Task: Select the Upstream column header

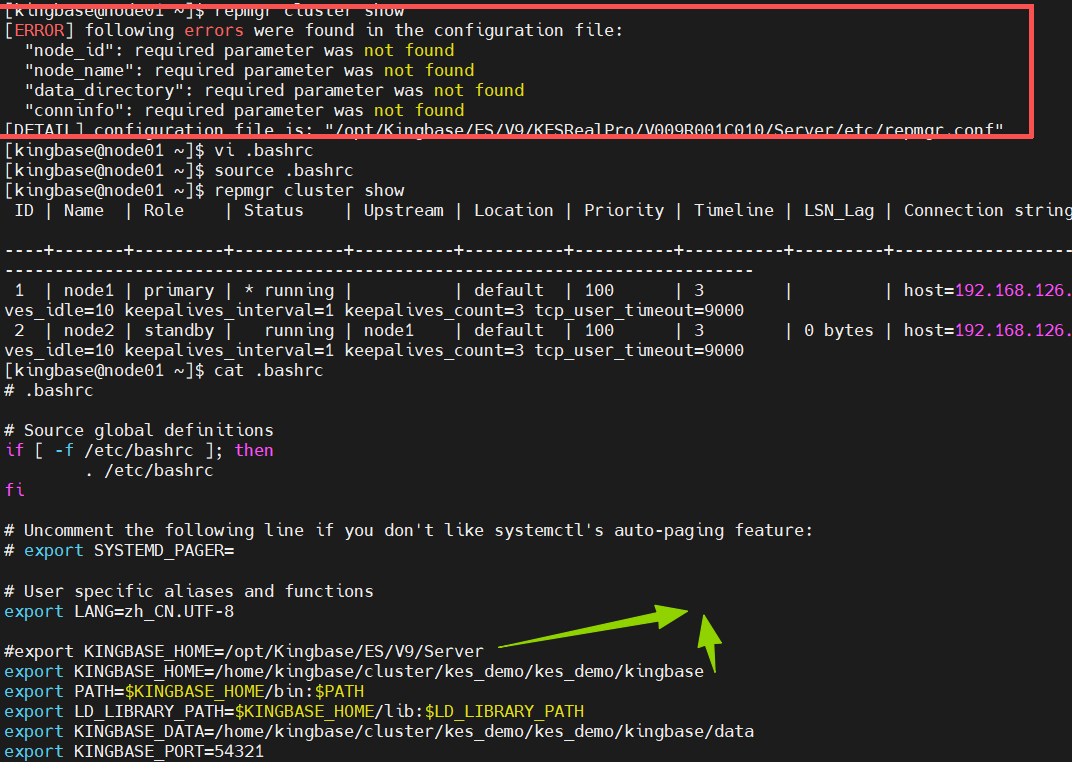Action: coord(403,210)
